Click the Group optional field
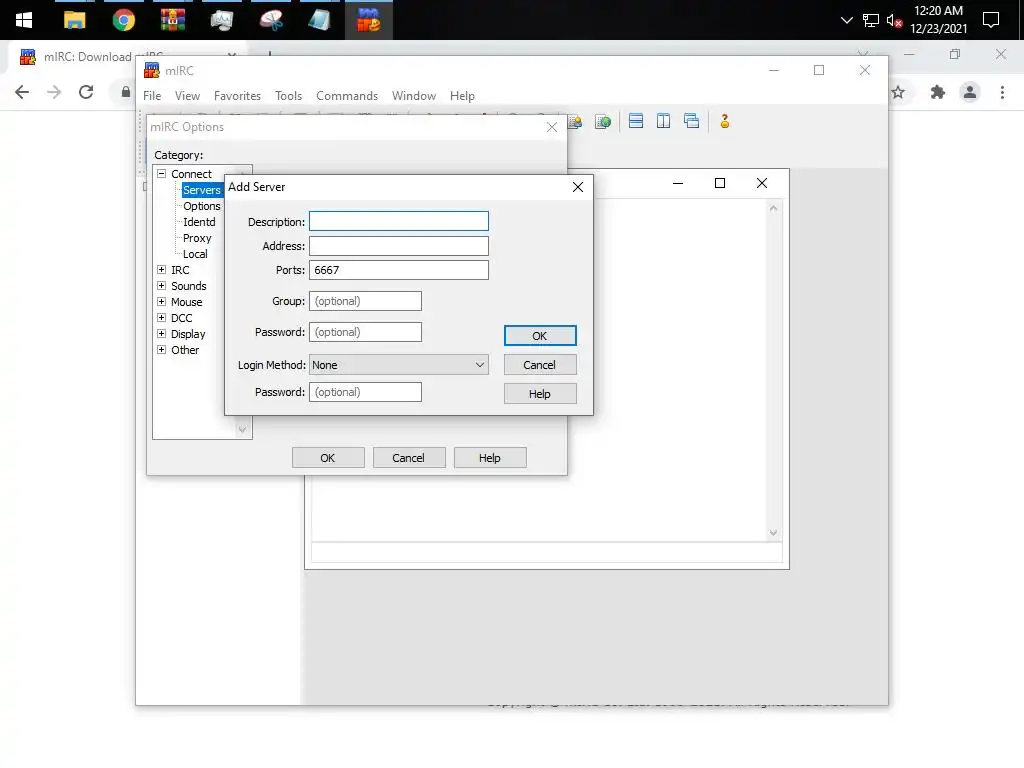Screen dimensions: 1024x768 click(x=365, y=301)
